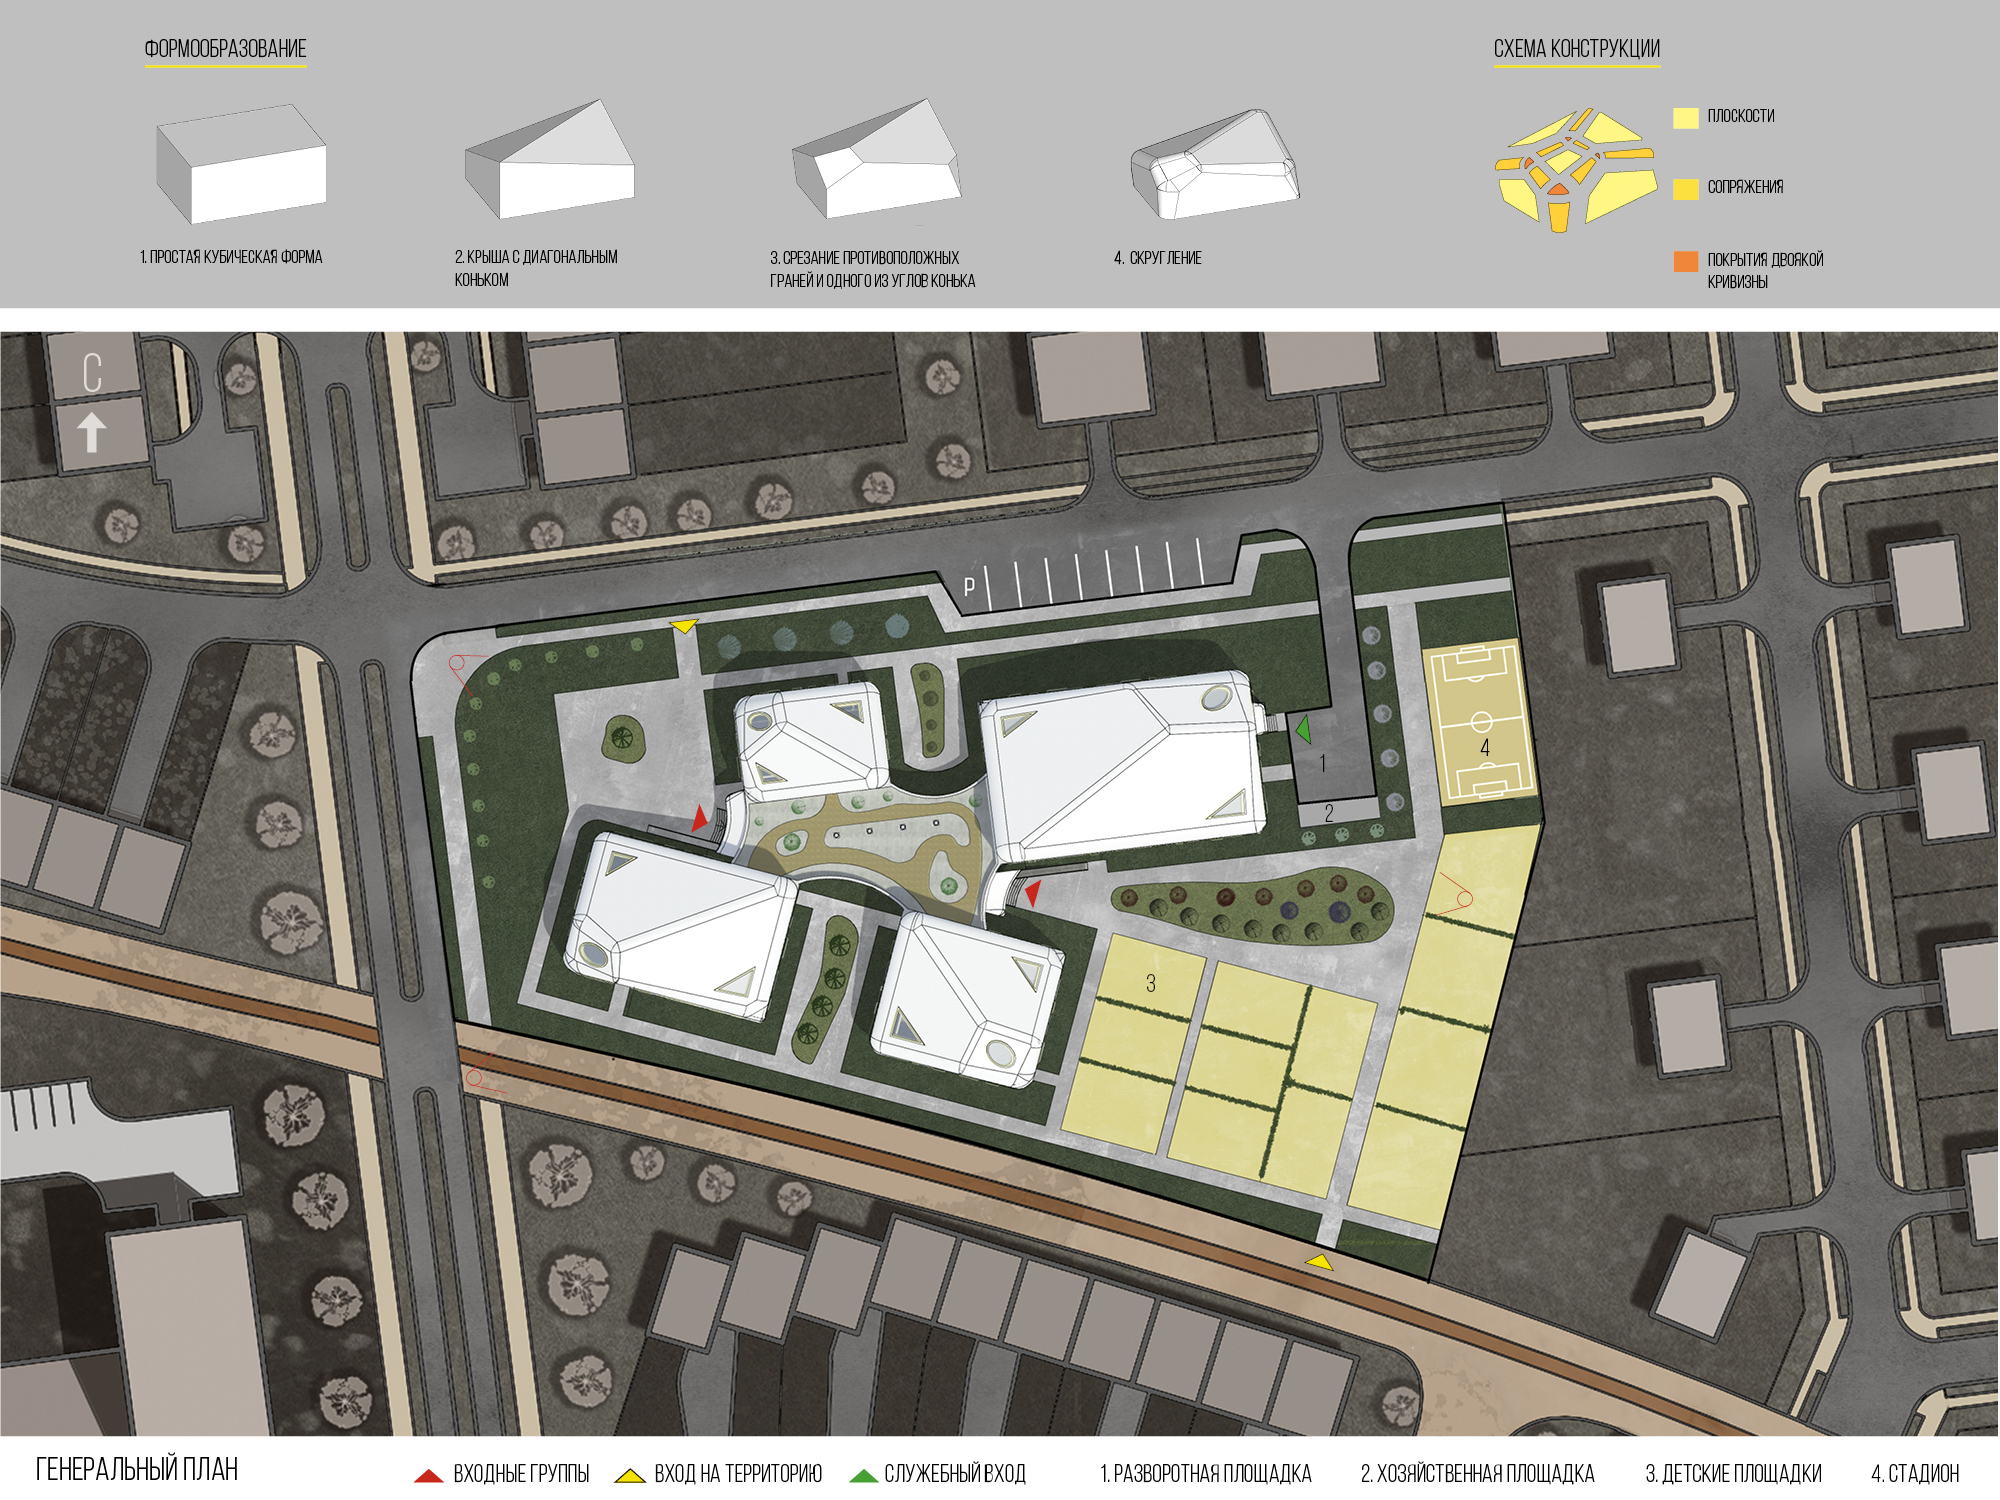The image size is (2000, 1500).
Task: Click the parking P symbol on the plan
Action: tap(968, 587)
